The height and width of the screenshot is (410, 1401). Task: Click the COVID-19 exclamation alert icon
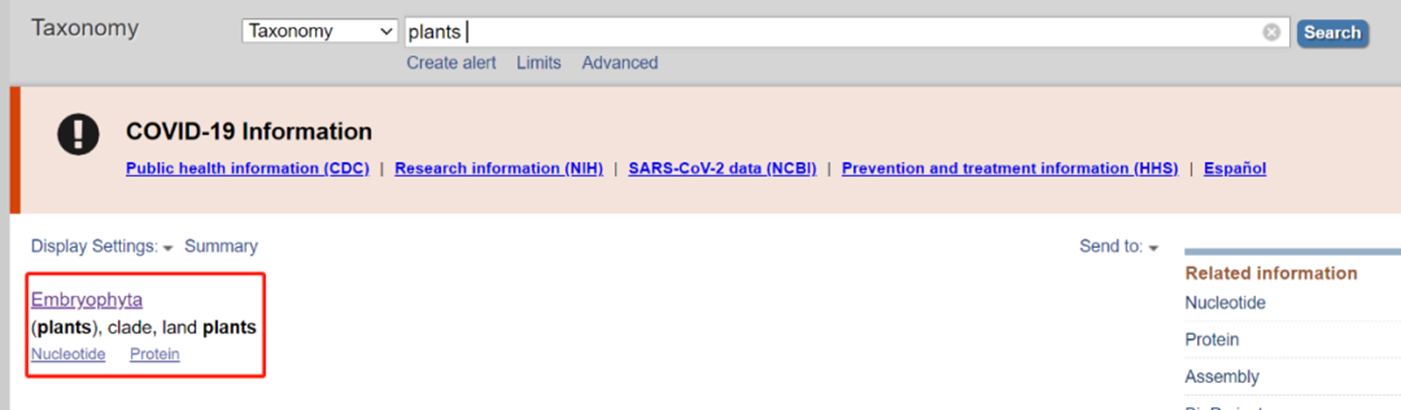point(78,133)
